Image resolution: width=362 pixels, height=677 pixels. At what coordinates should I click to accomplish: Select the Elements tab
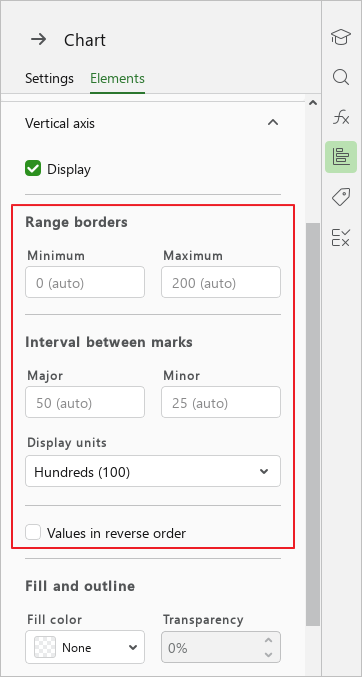point(117,79)
